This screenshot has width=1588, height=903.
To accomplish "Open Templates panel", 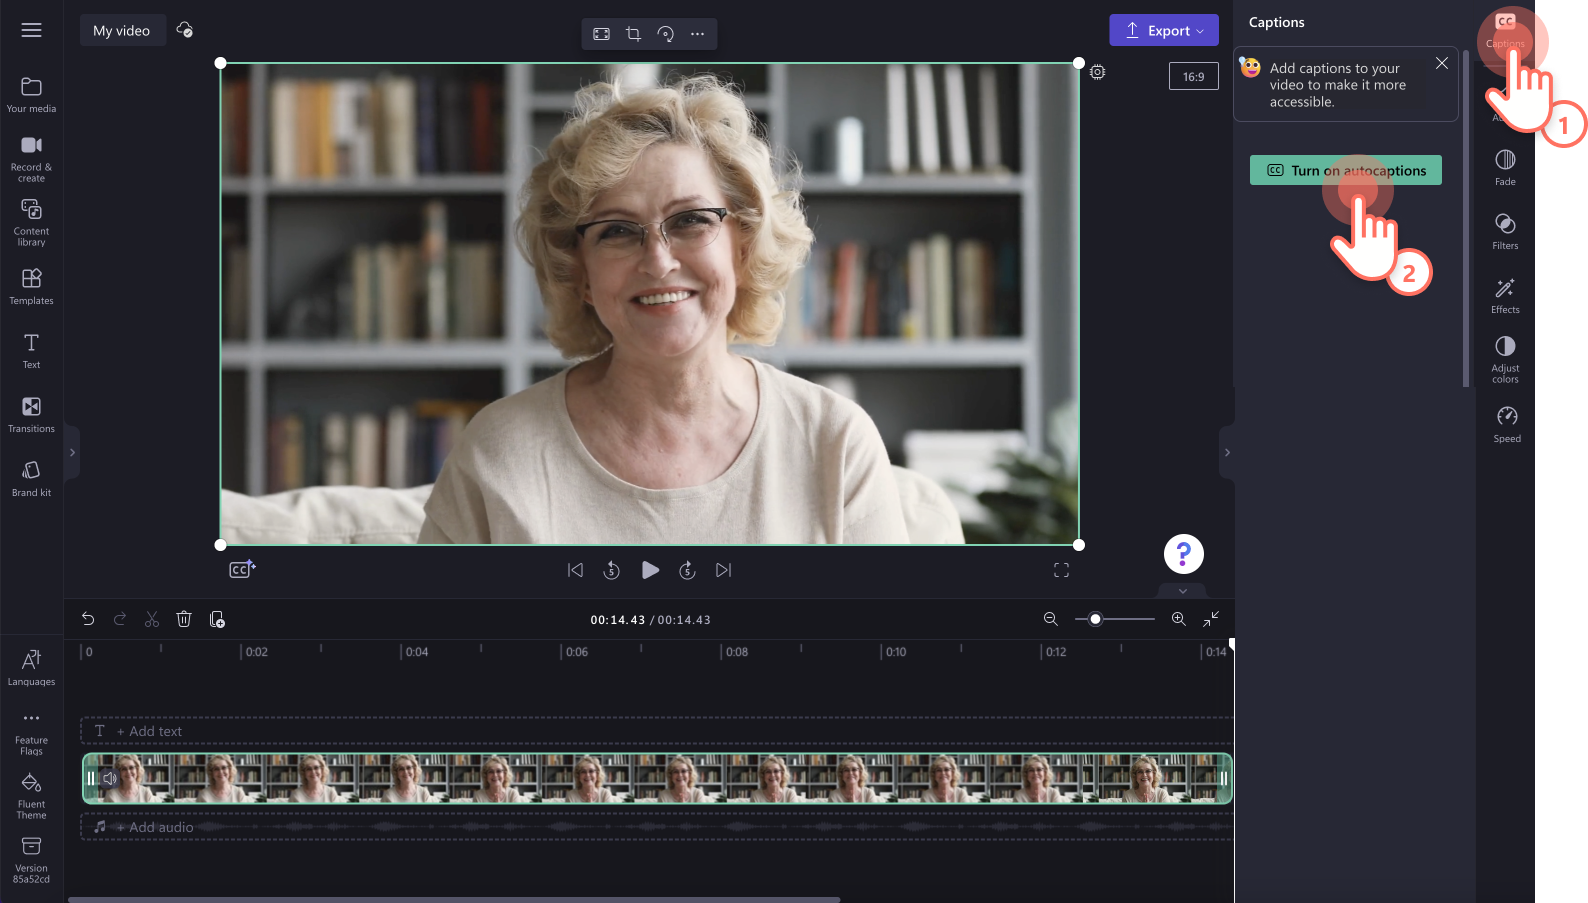I will point(31,286).
